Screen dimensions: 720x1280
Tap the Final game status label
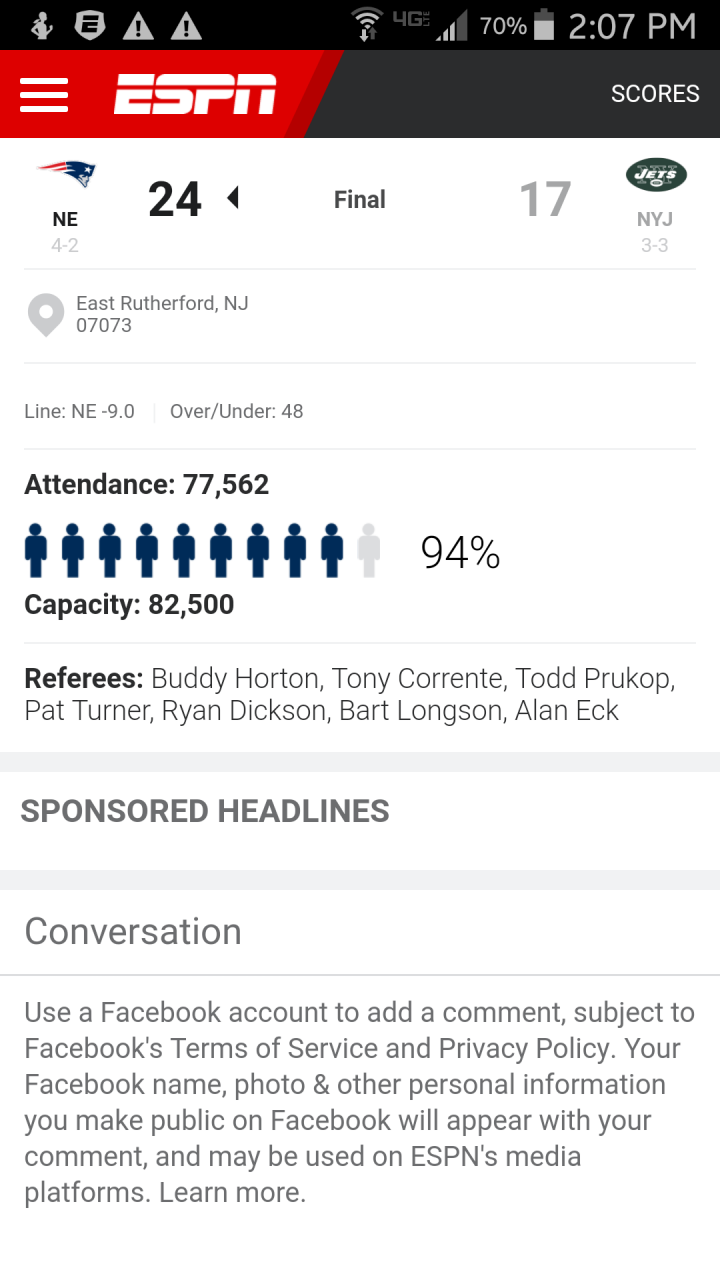pos(360,200)
